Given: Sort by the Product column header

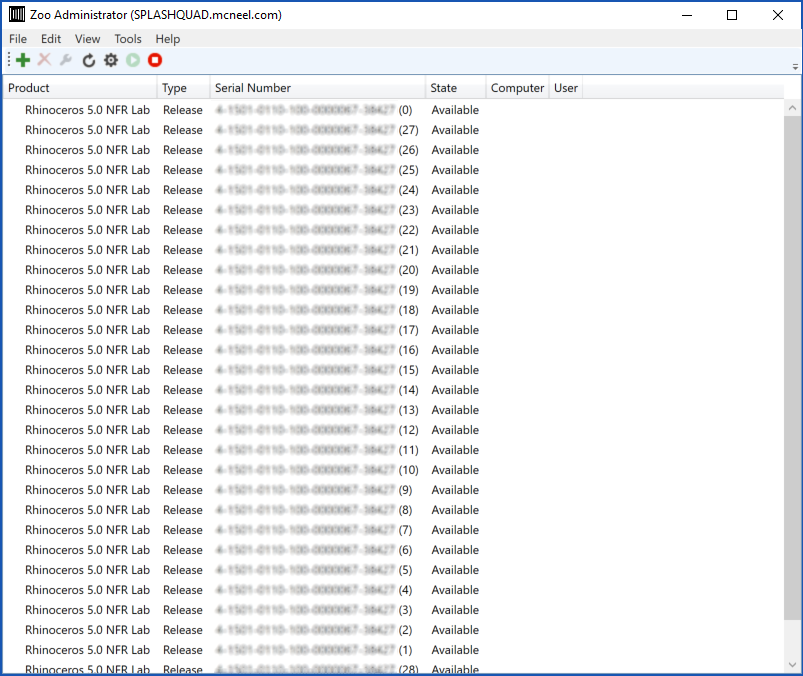Looking at the screenshot, I should pos(80,88).
